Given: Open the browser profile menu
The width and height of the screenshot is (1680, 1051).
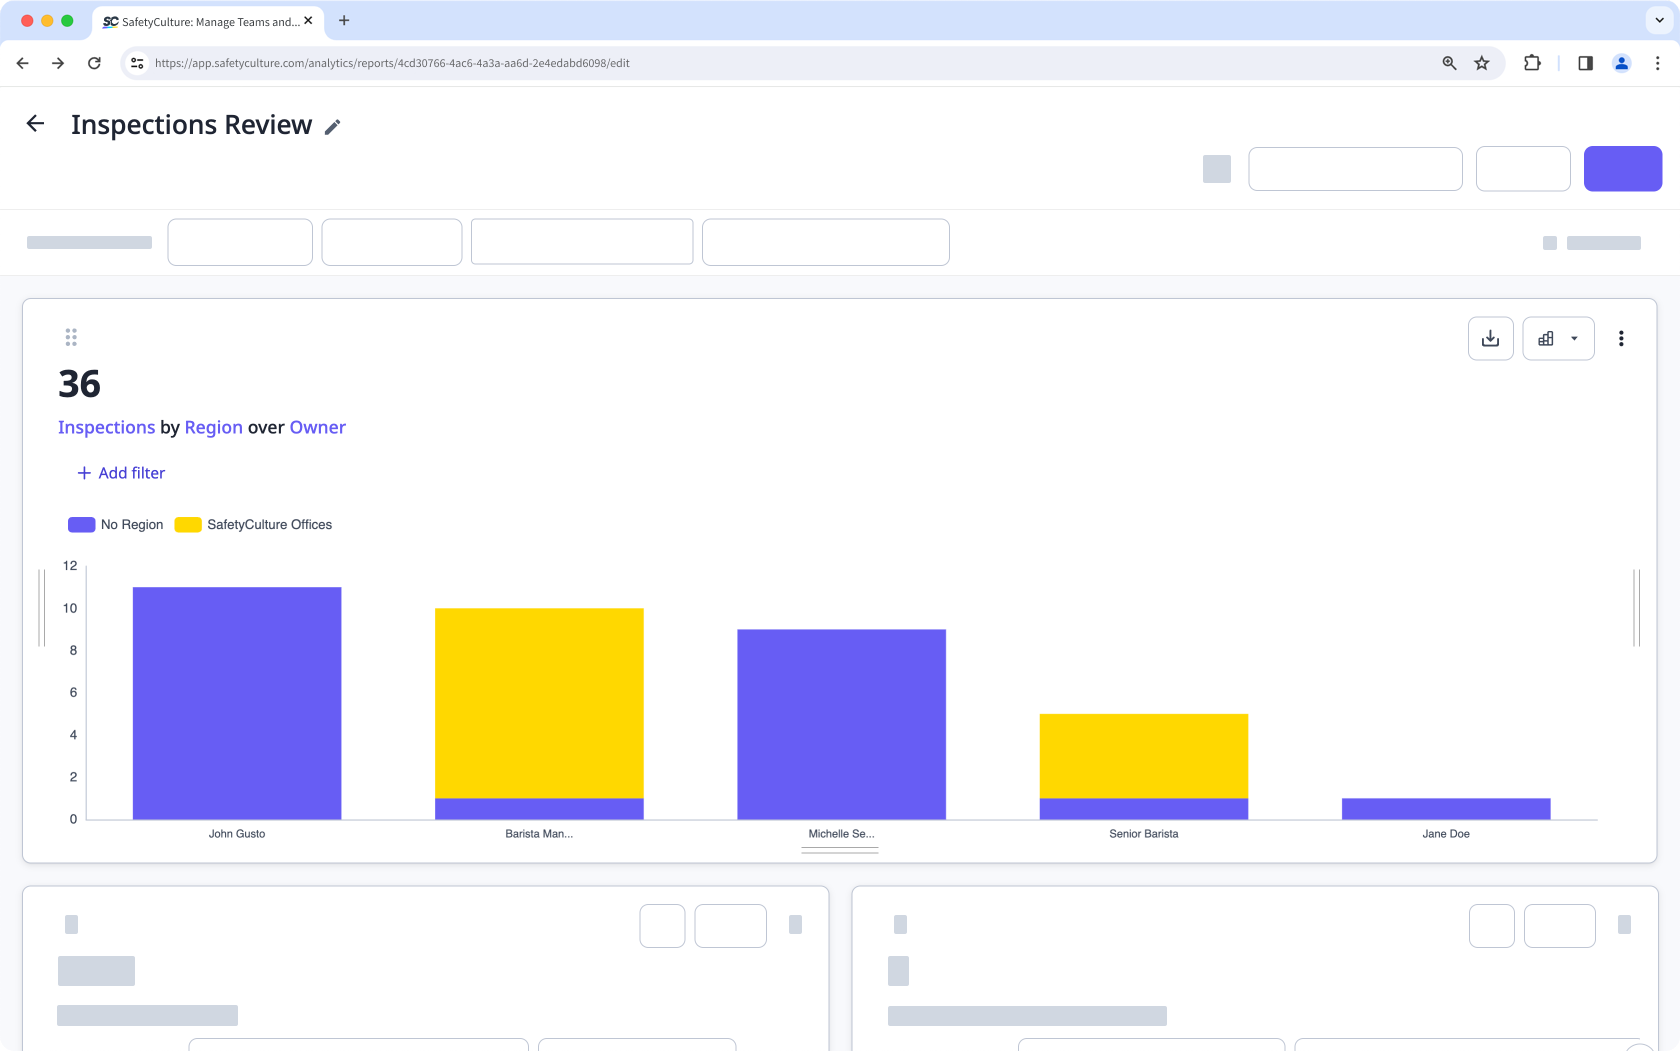Looking at the screenshot, I should (x=1622, y=63).
